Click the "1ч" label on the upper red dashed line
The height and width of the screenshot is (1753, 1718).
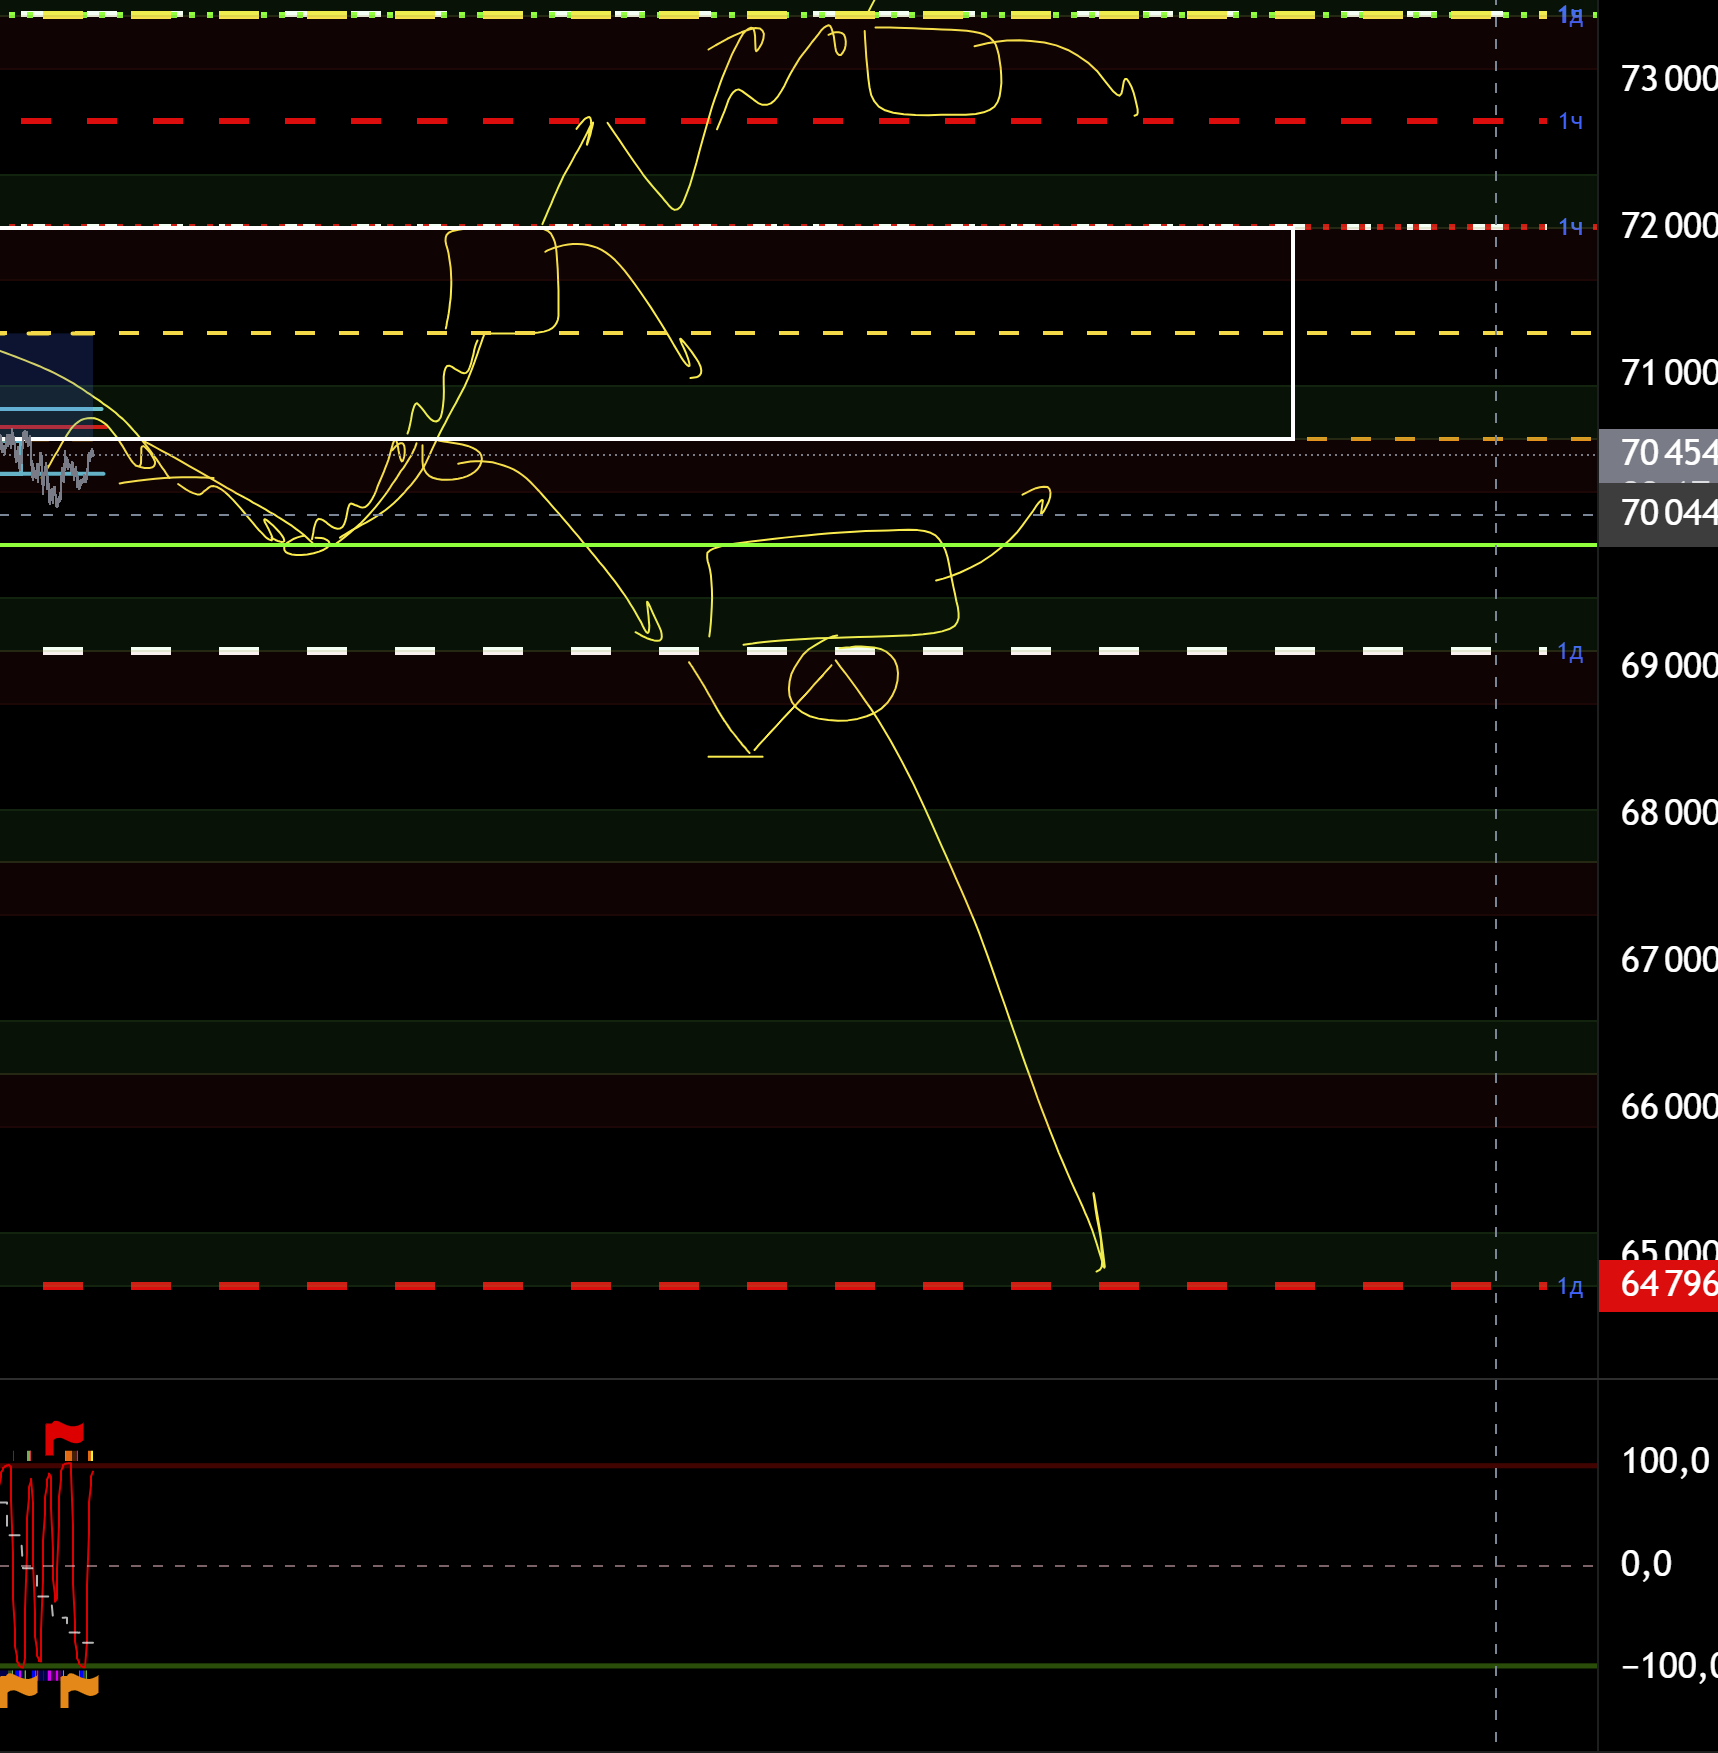[x=1570, y=121]
